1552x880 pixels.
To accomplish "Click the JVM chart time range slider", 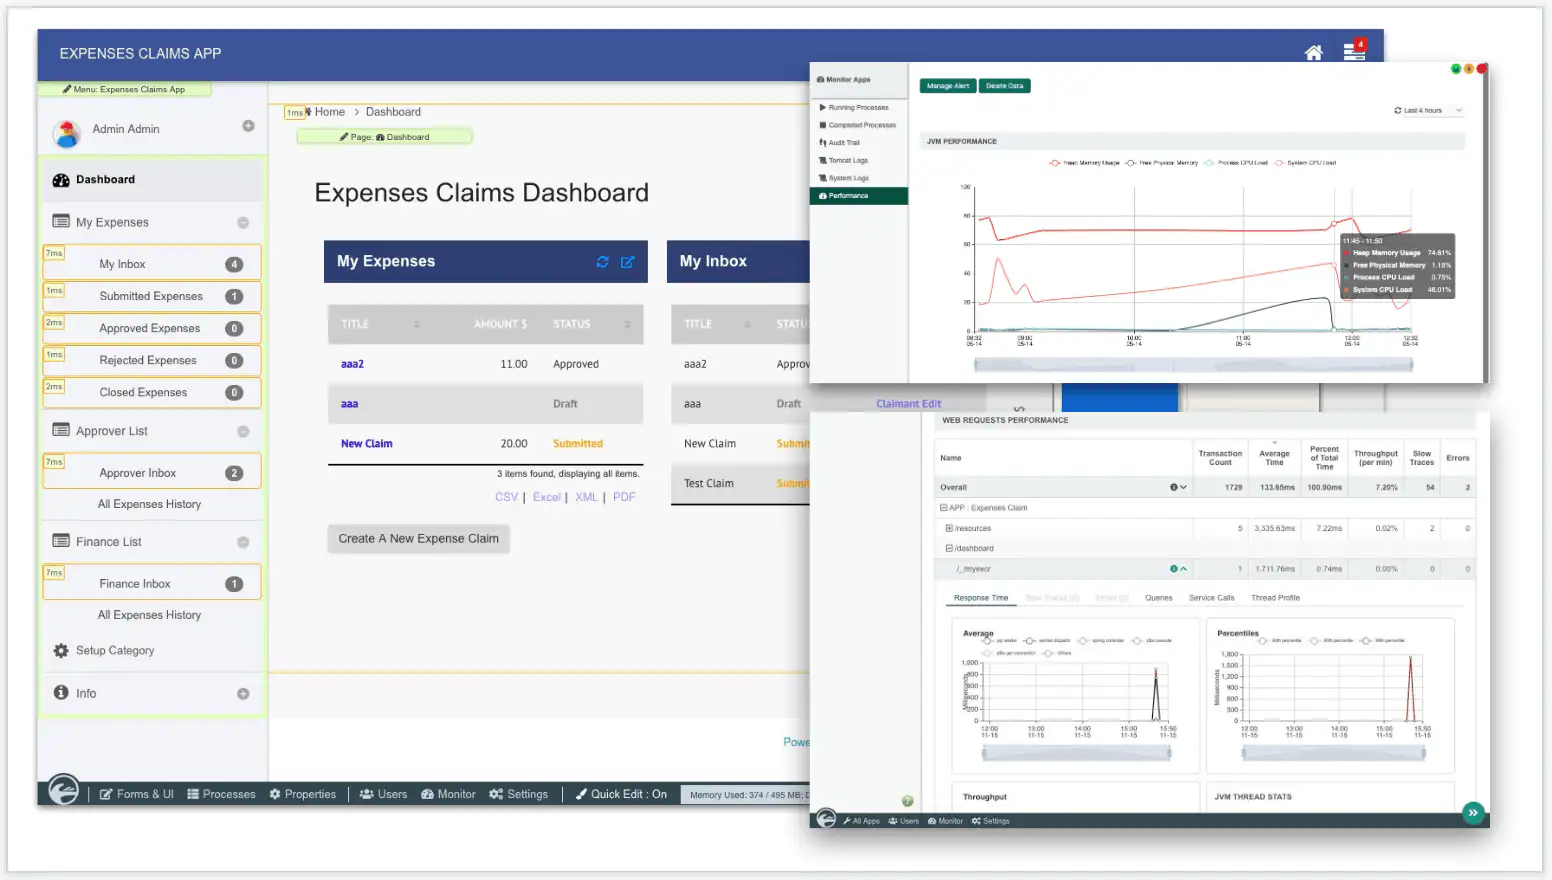I will click(x=1193, y=365).
